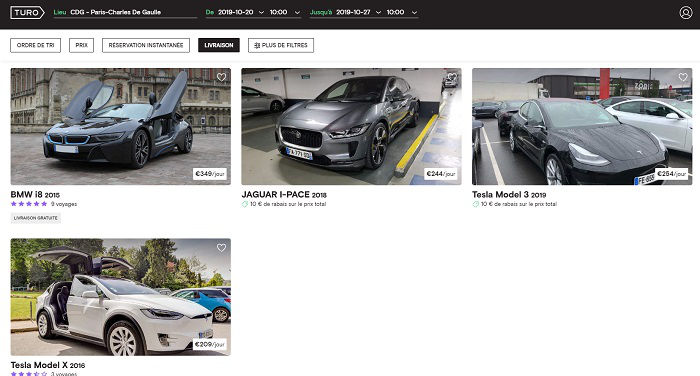Click the €209/jour price tag
Image resolution: width=700 pixels, height=376 pixels.
point(210,344)
